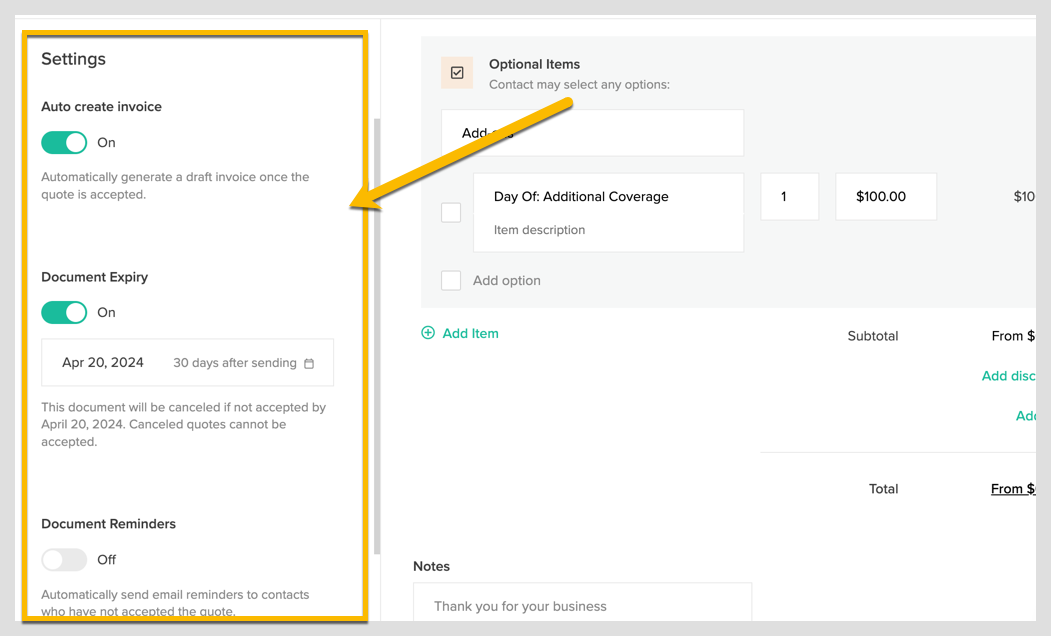The width and height of the screenshot is (1051, 636).
Task: Click the underlined Total From amount
Action: point(1012,489)
